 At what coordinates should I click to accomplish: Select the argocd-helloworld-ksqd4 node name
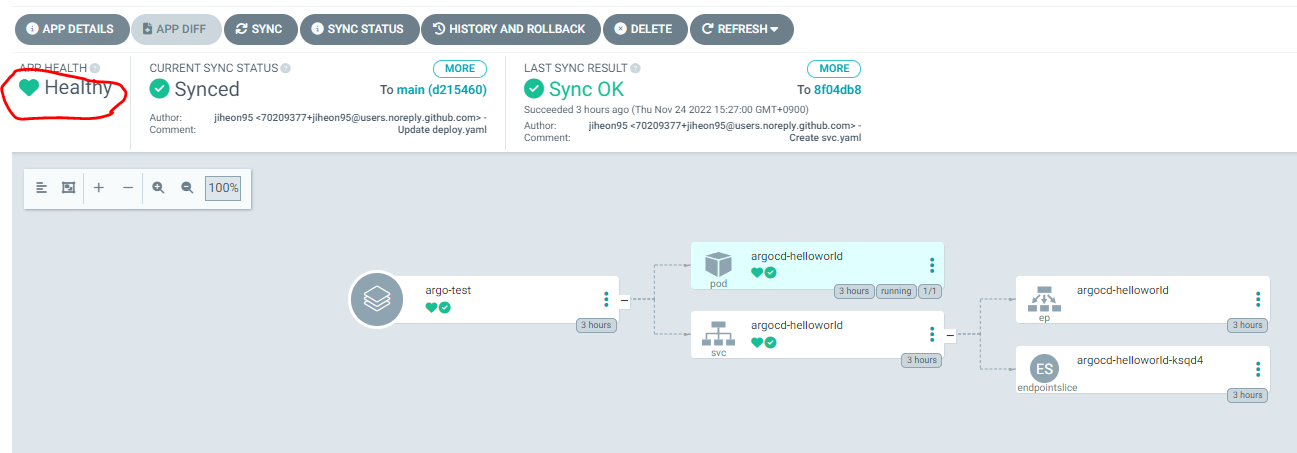[x=1140, y=360]
